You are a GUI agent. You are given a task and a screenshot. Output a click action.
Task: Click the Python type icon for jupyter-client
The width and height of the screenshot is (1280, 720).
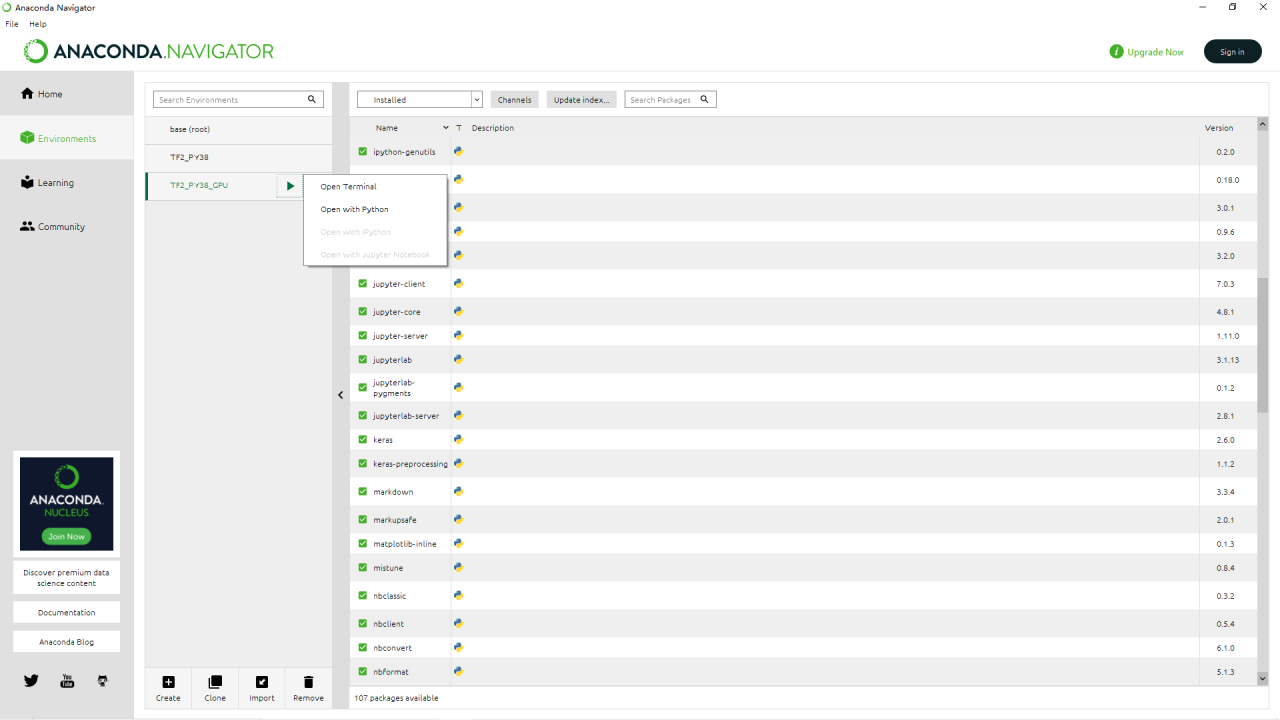[458, 283]
